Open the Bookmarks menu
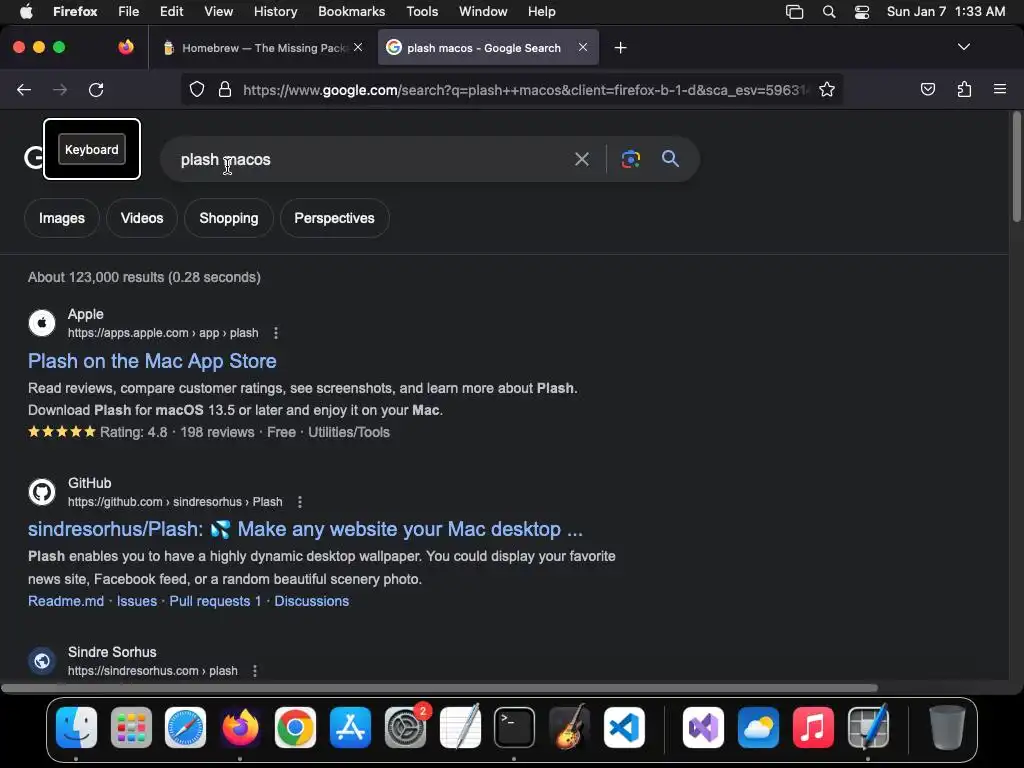Viewport: 1024px width, 768px height. point(351,12)
